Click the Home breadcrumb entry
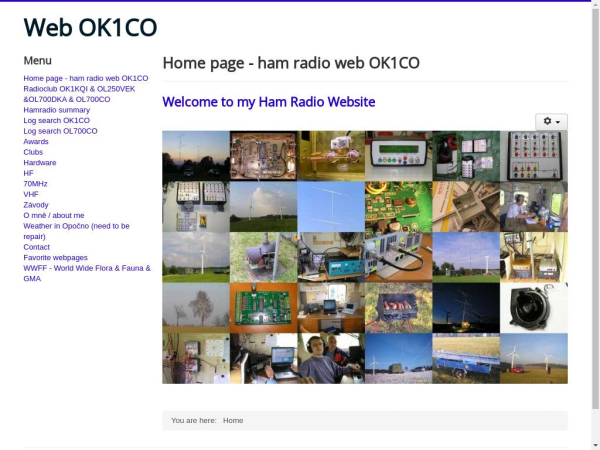Image resolution: width=600 pixels, height=450 pixels. click(x=233, y=421)
